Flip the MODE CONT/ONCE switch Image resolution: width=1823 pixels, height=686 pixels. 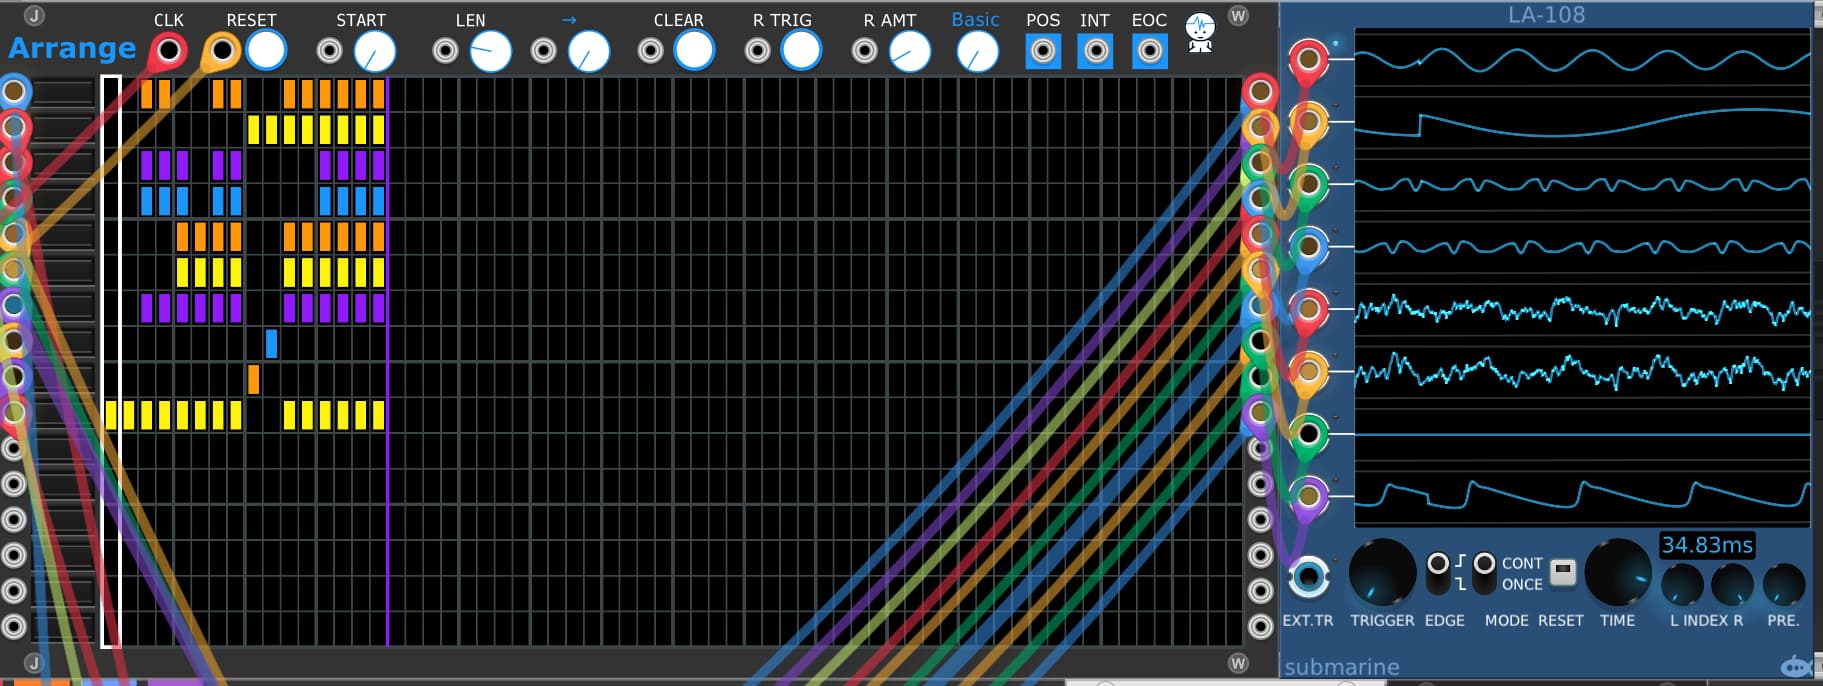[1485, 573]
